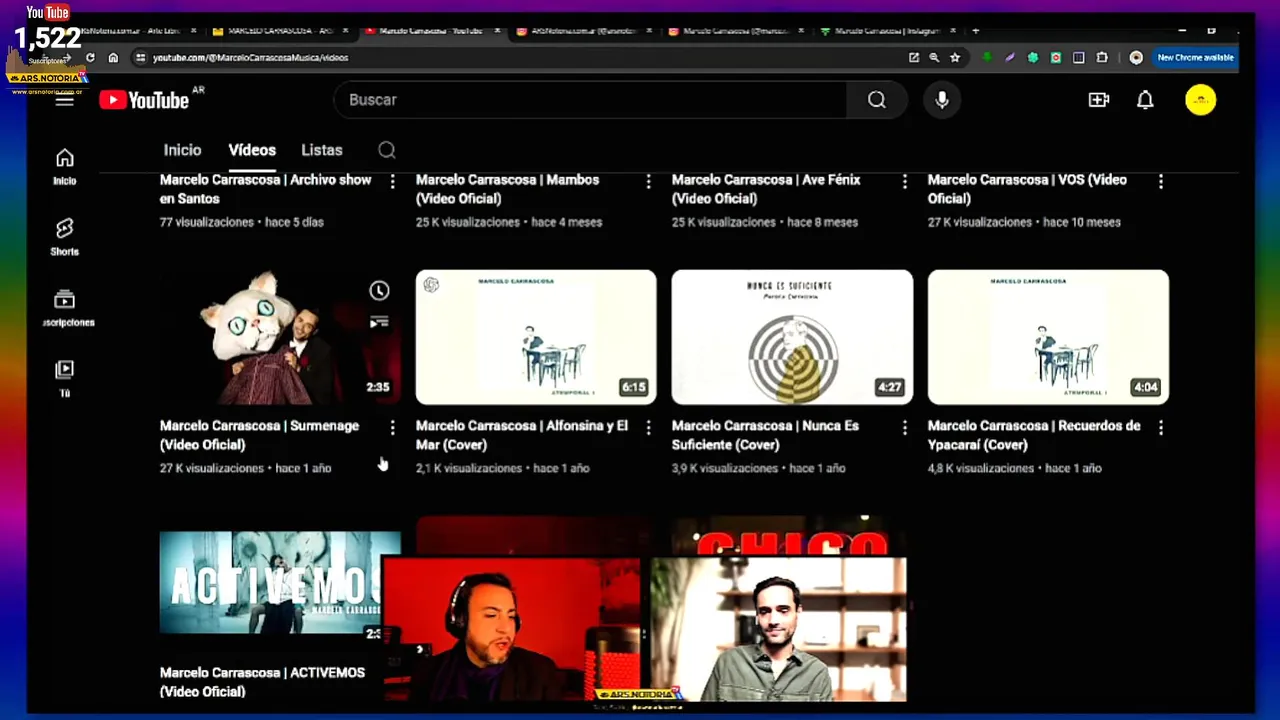Click the open-in-app icon in the address bar
Image resolution: width=1280 pixels, height=720 pixels.
(914, 58)
